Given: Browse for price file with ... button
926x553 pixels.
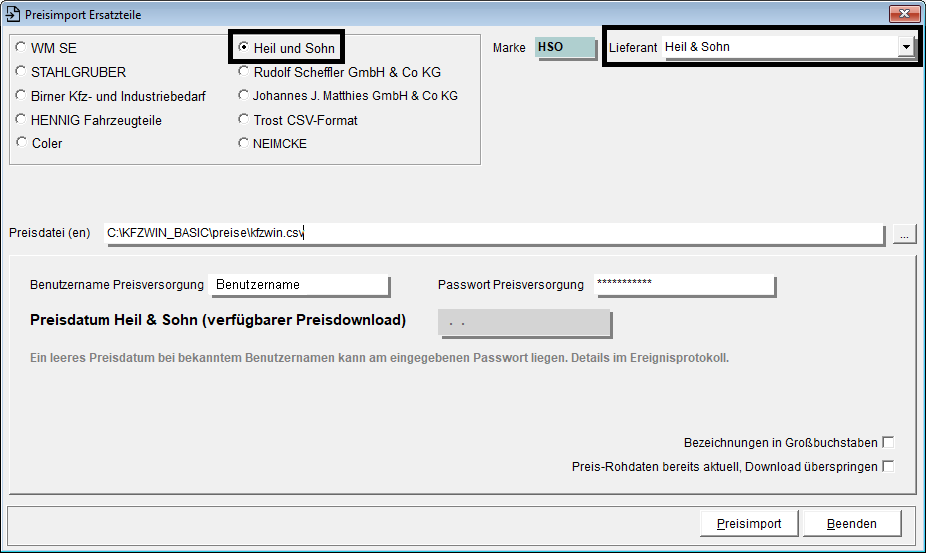Looking at the screenshot, I should tap(904, 234).
